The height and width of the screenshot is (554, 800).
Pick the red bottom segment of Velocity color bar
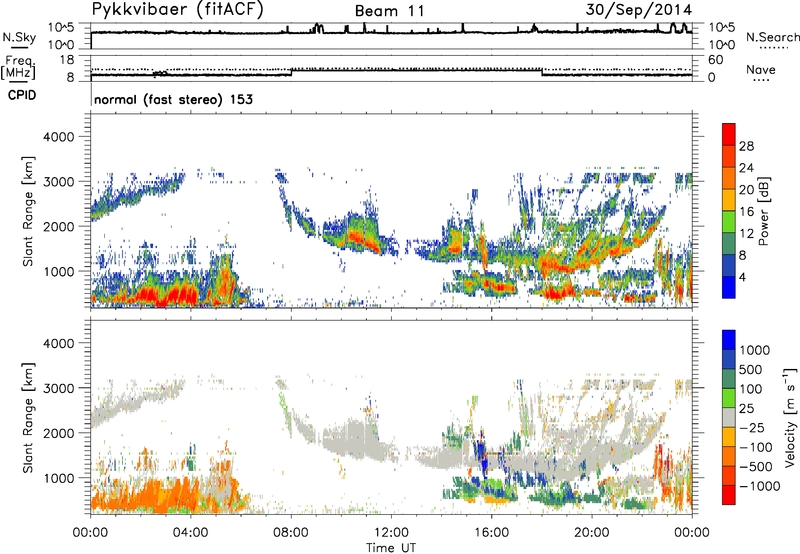729,495
